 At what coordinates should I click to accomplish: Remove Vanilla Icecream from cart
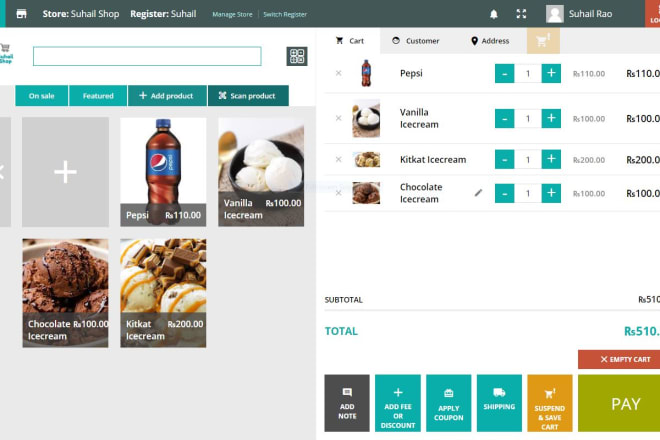click(x=338, y=118)
